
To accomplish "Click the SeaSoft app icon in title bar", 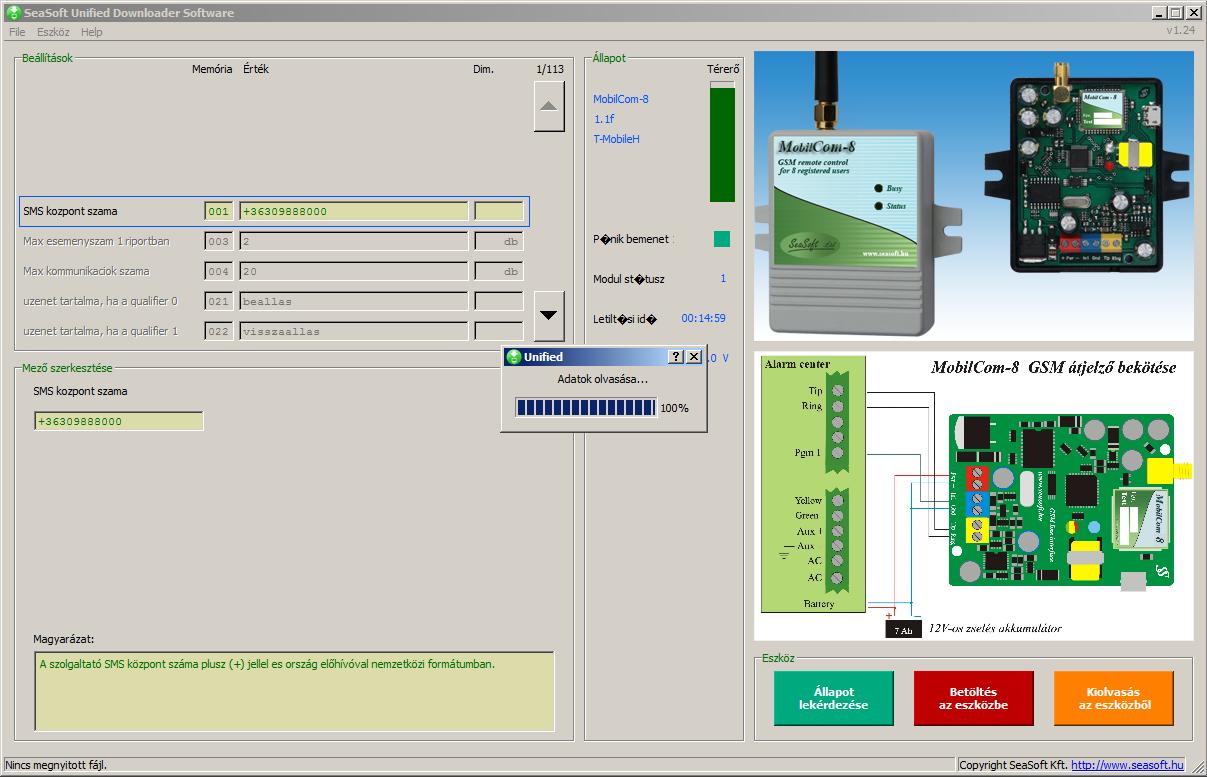I will pos(13,13).
